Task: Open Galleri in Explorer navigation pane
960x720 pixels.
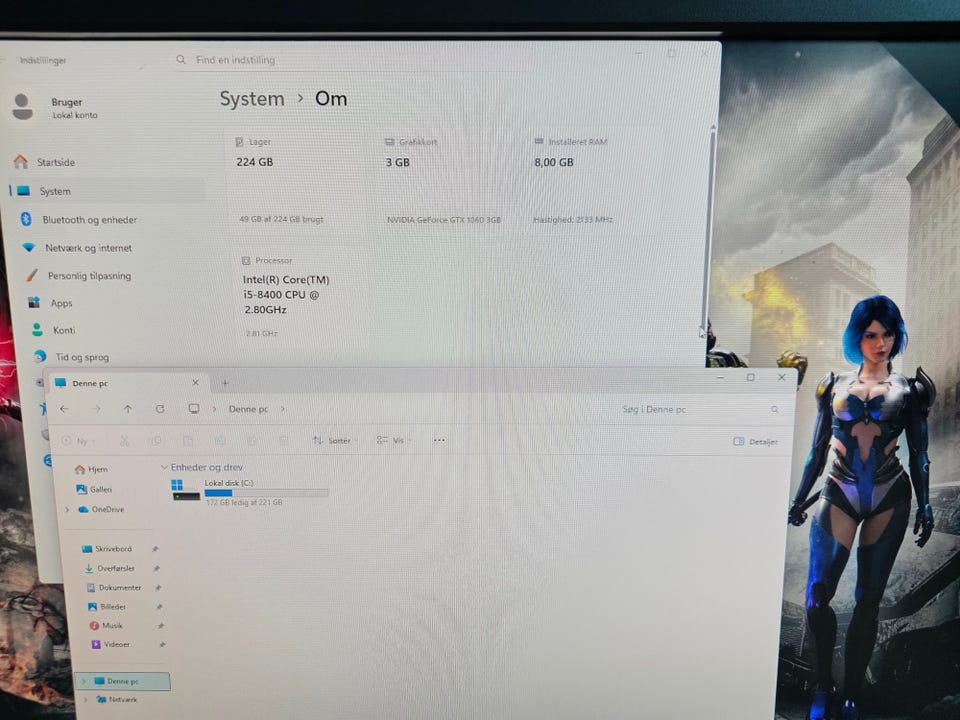Action: point(94,489)
